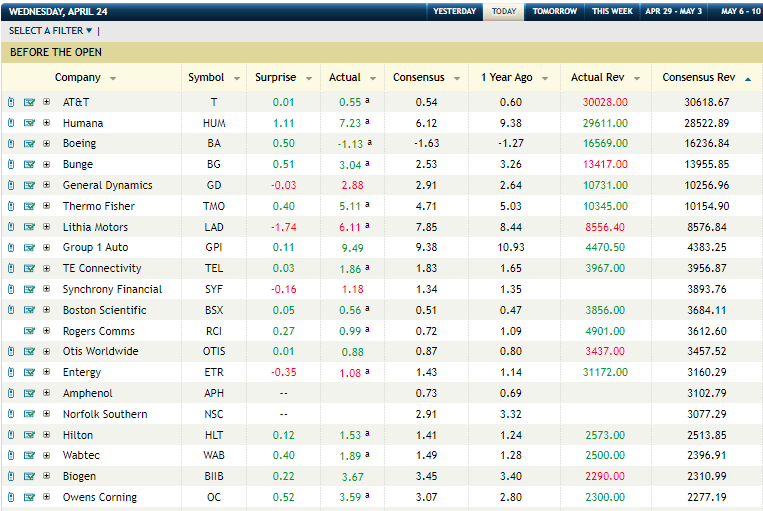The height and width of the screenshot is (511, 763).
Task: Click Entergy actual revenue 31172.00
Action: tap(605, 372)
